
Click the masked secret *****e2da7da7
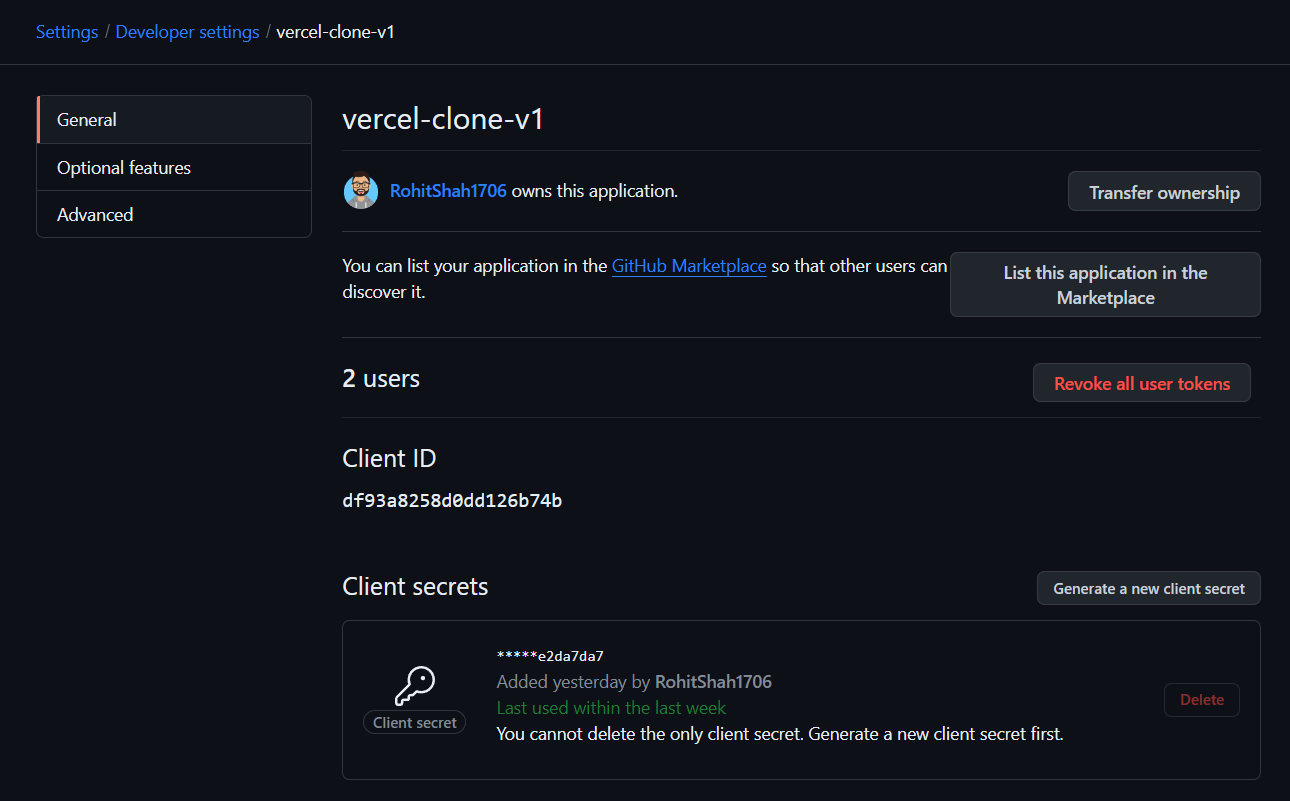pyautogui.click(x=550, y=656)
